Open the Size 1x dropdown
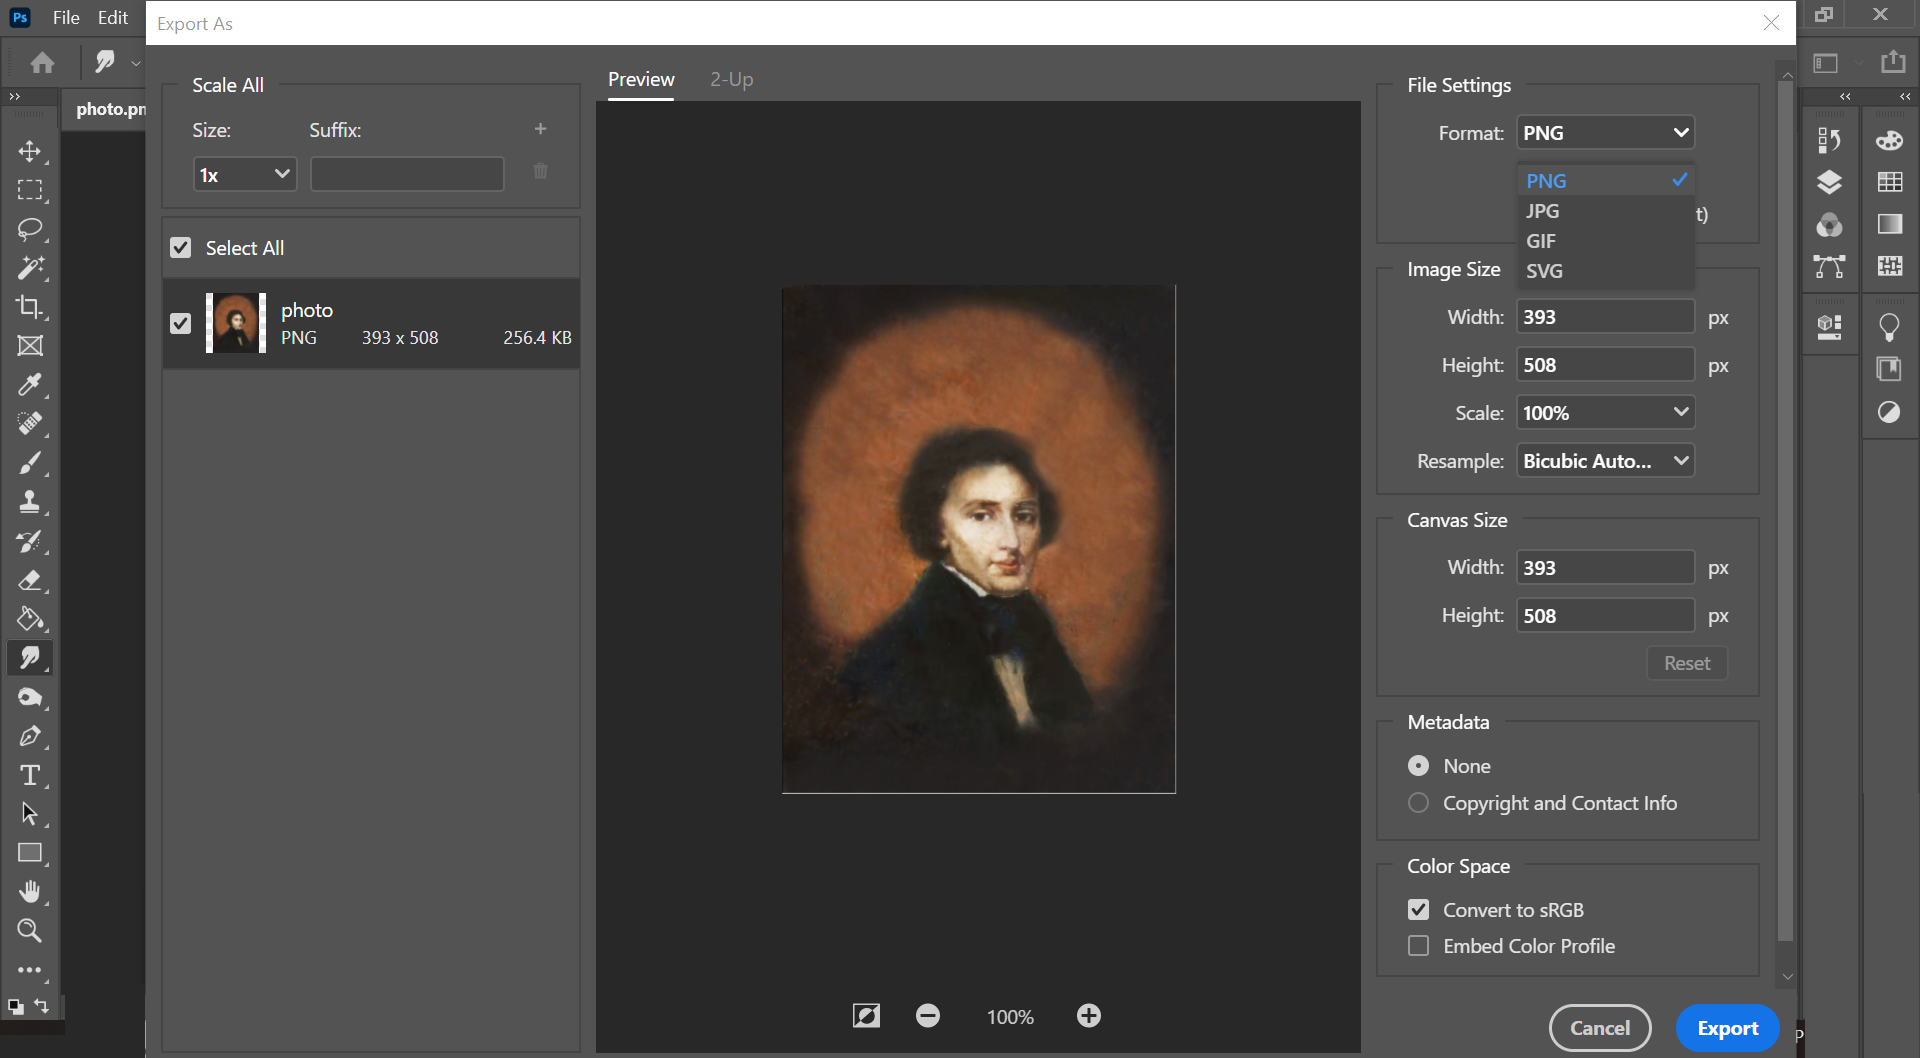1920x1058 pixels. pyautogui.click(x=245, y=174)
